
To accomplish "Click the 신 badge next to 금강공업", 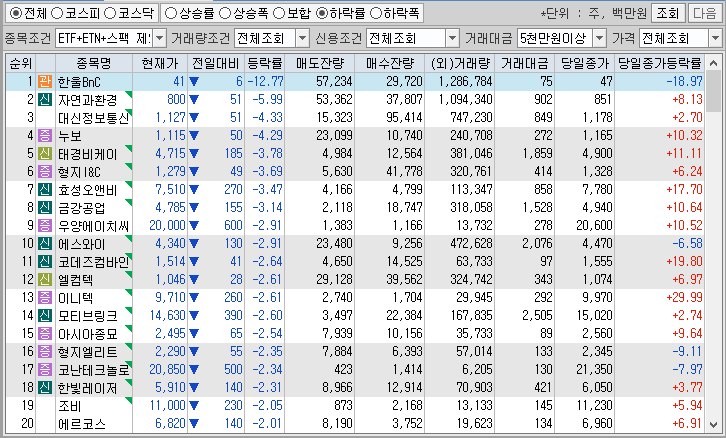I will [x=45, y=207].
